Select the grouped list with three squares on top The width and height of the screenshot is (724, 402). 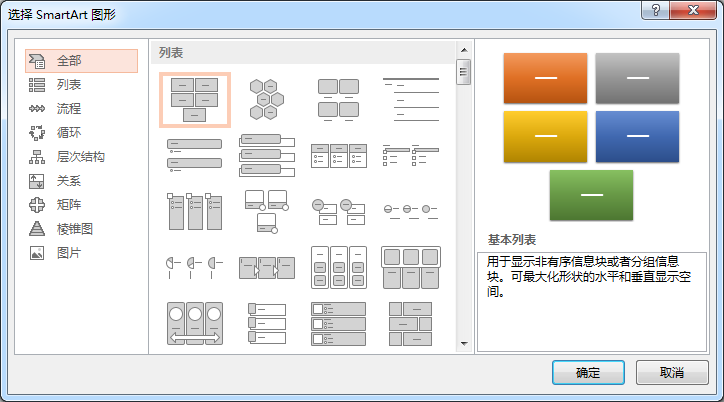tap(411, 268)
